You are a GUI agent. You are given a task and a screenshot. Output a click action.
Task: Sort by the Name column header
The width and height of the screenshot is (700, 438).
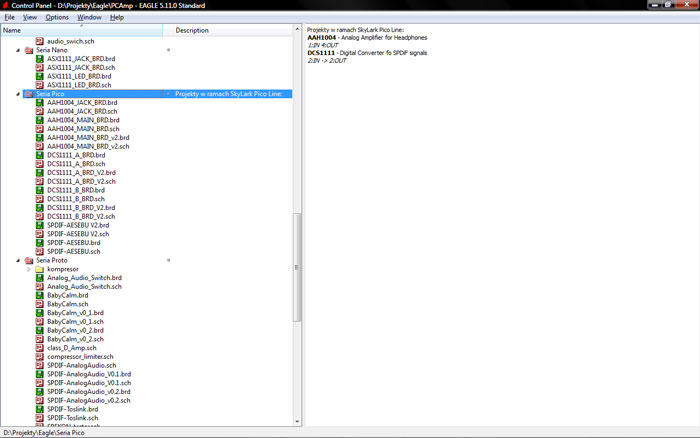[80, 30]
